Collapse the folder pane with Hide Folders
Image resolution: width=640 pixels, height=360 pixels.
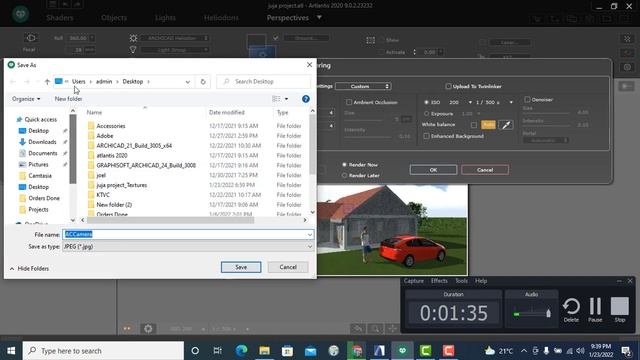coord(29,269)
